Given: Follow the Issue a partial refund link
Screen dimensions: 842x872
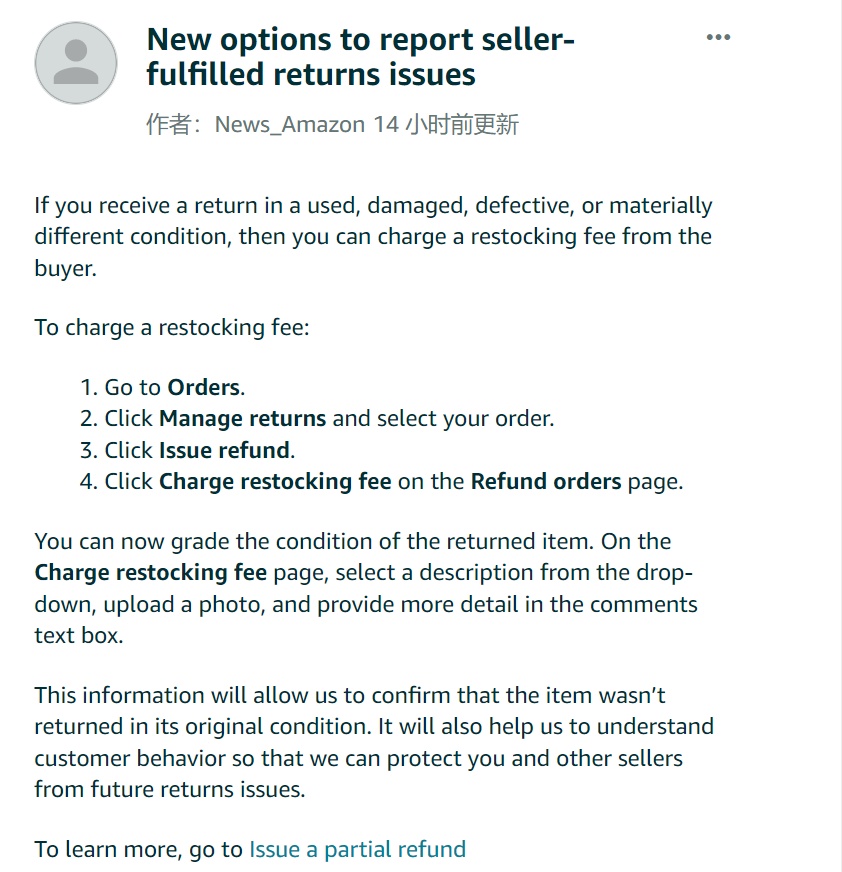Looking at the screenshot, I should click(x=358, y=850).
